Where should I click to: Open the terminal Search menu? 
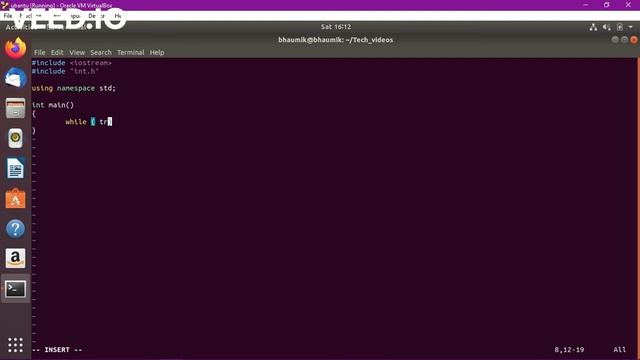[101, 53]
